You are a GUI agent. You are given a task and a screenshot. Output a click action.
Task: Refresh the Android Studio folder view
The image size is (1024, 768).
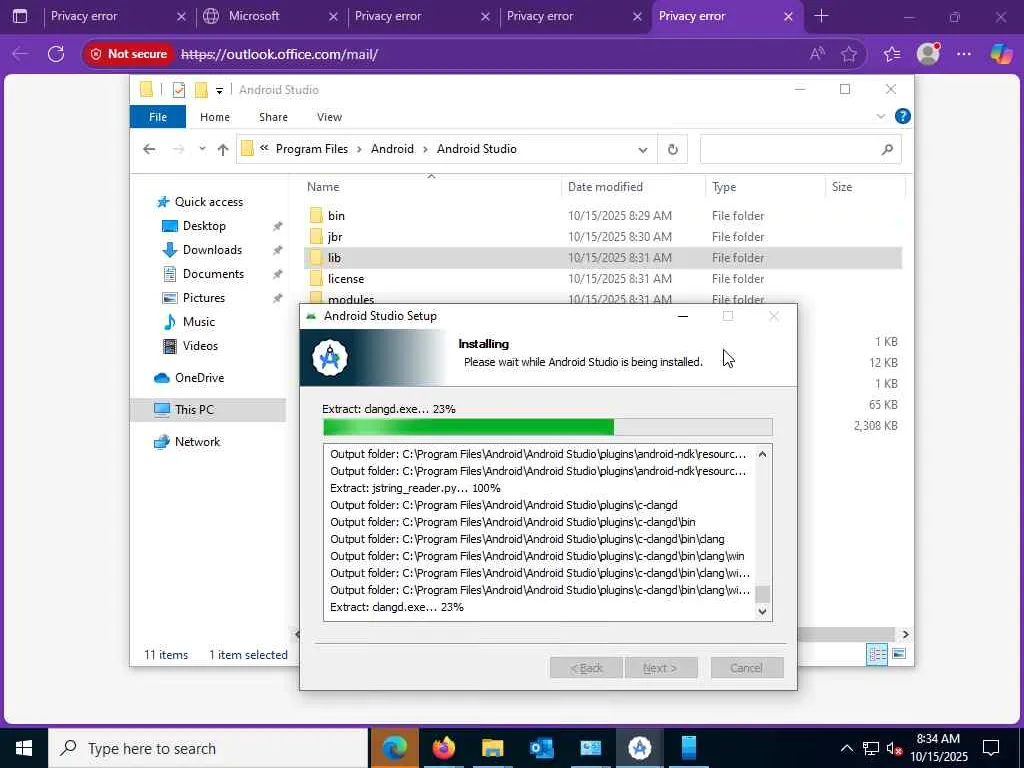coord(673,150)
